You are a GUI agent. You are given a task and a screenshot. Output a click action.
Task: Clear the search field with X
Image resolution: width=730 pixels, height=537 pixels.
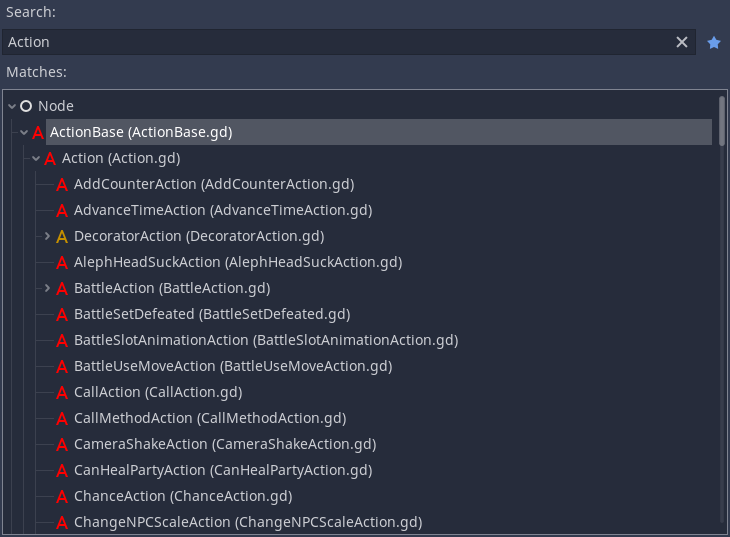[682, 42]
